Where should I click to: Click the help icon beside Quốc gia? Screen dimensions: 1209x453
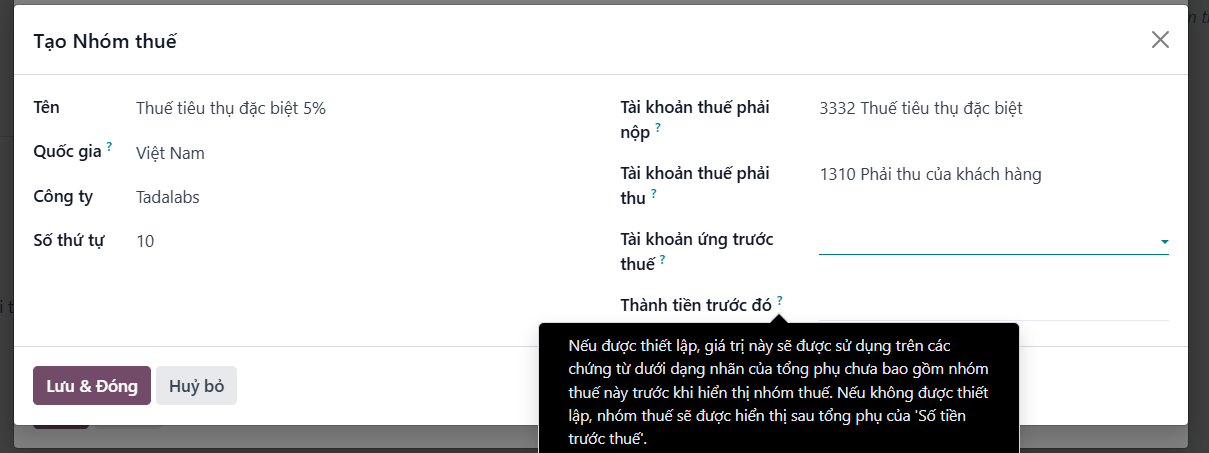tap(109, 147)
